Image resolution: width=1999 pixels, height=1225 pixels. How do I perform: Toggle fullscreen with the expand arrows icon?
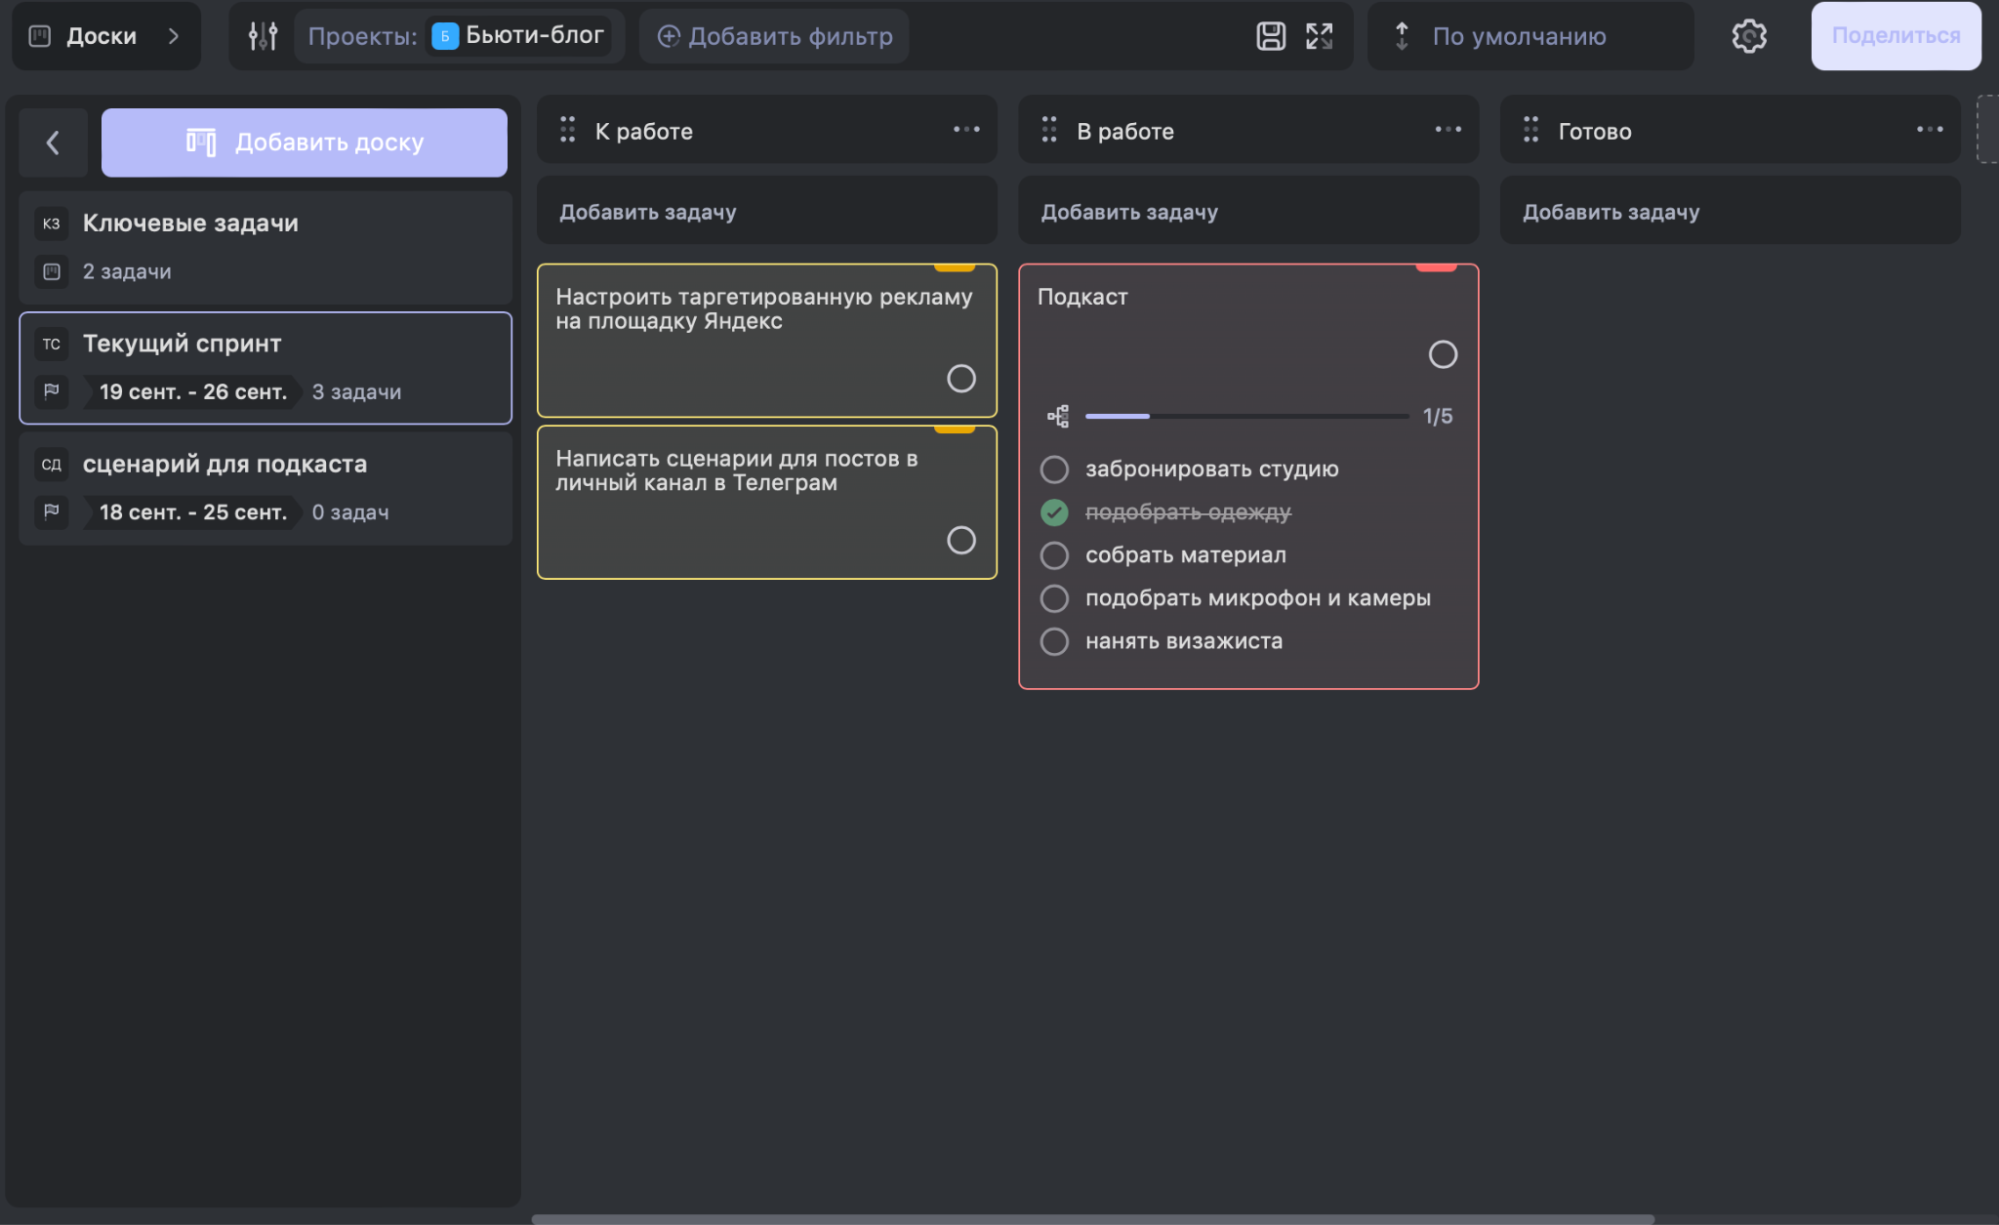[x=1319, y=36]
